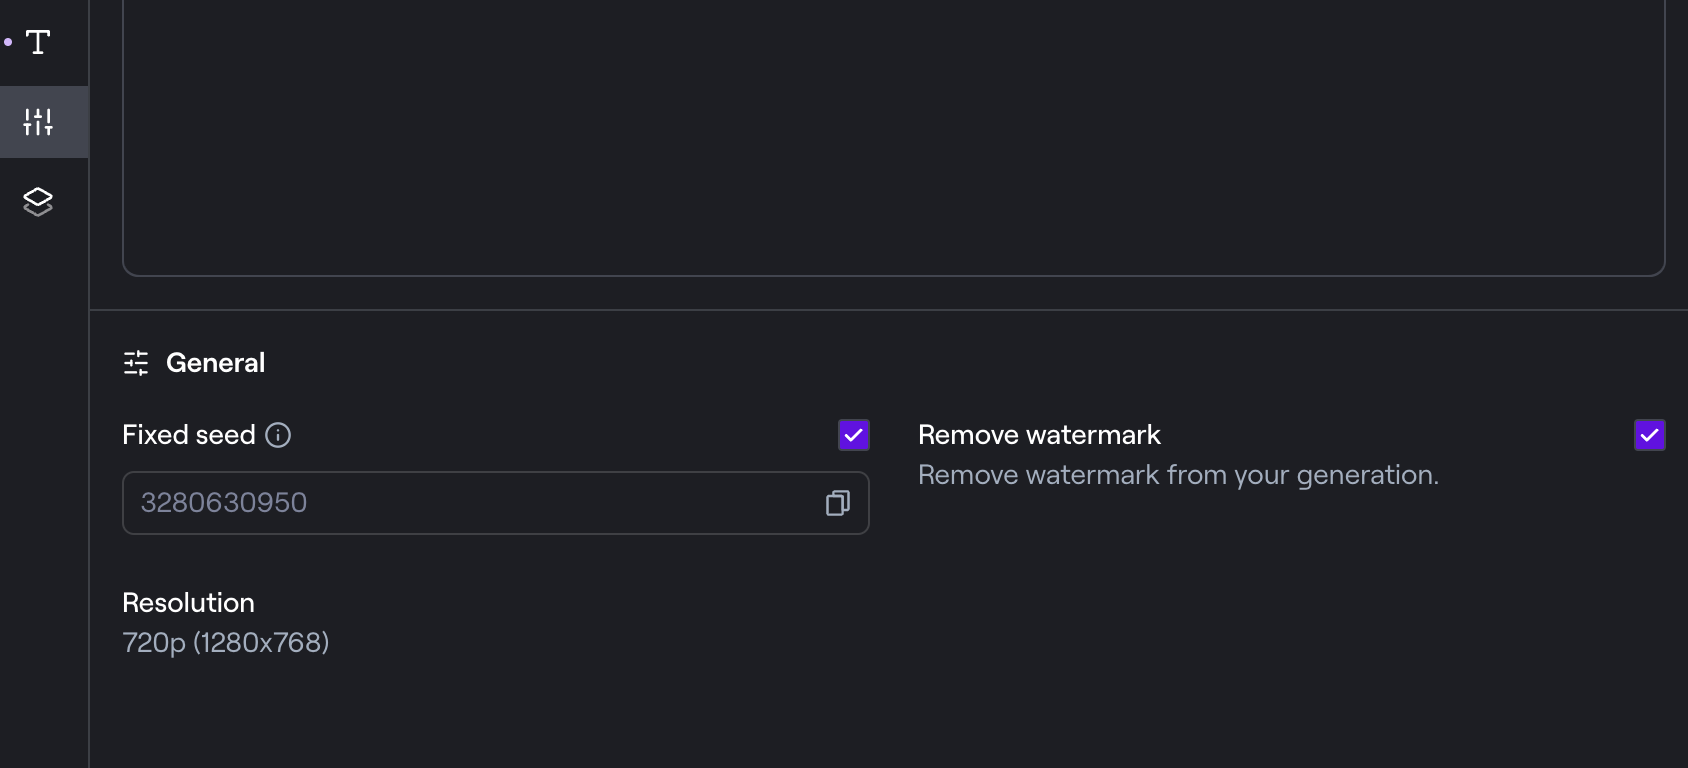Open the layers stack sidebar icon

(38, 202)
